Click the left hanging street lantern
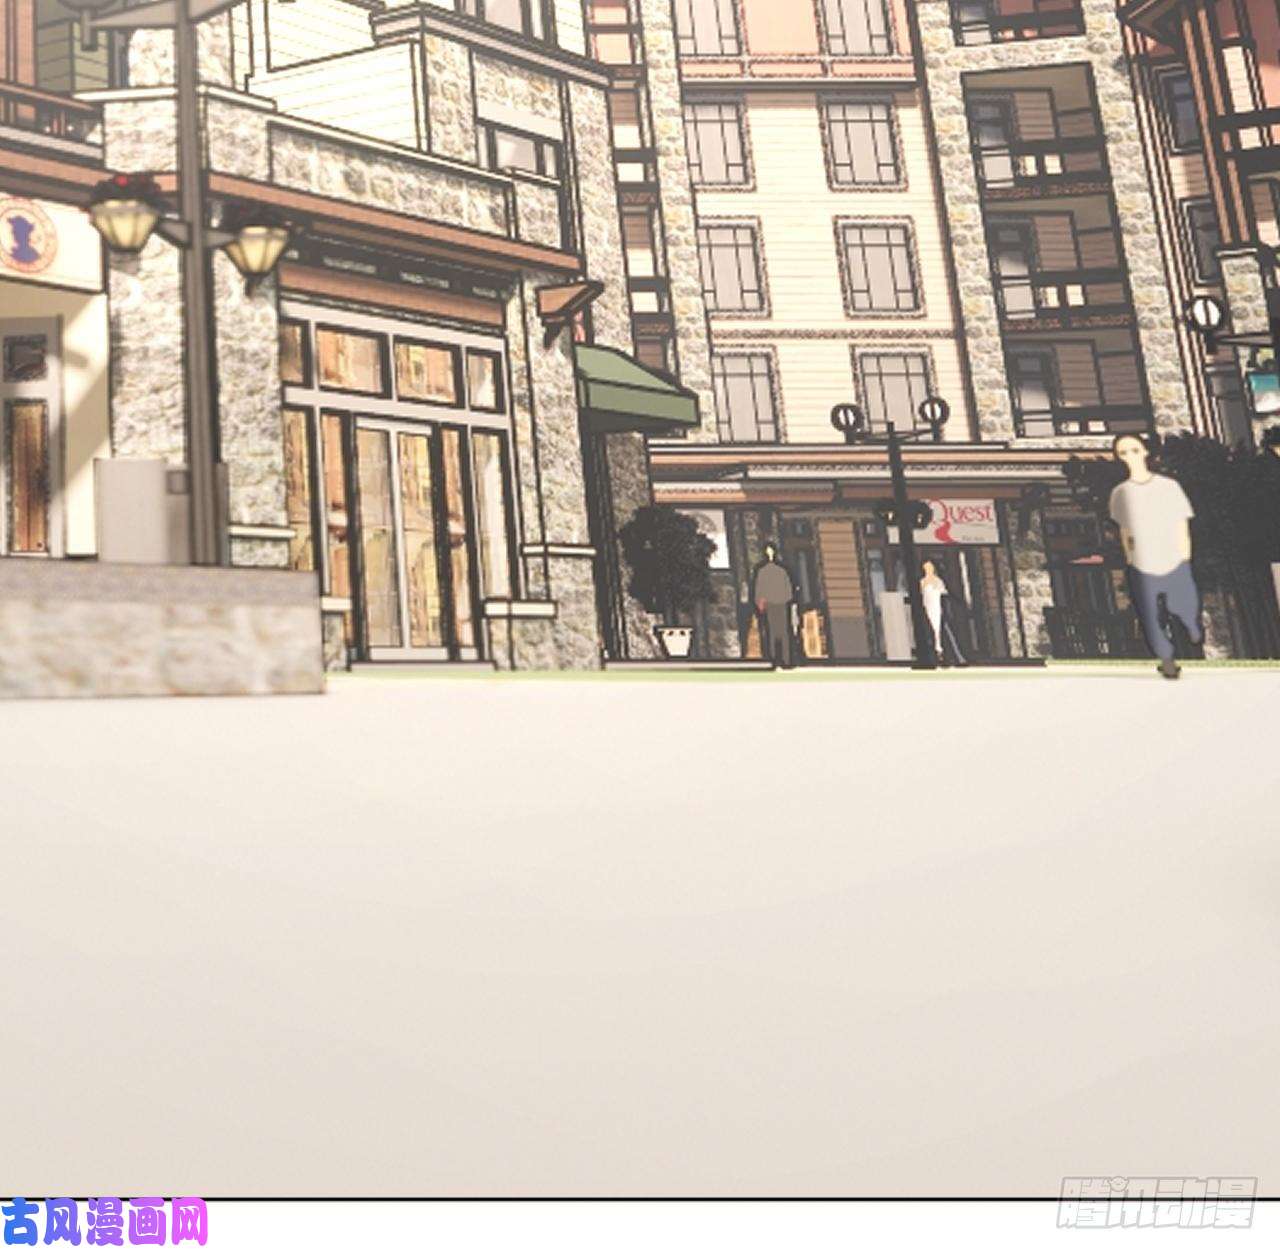1280x1250 pixels. click(x=123, y=218)
